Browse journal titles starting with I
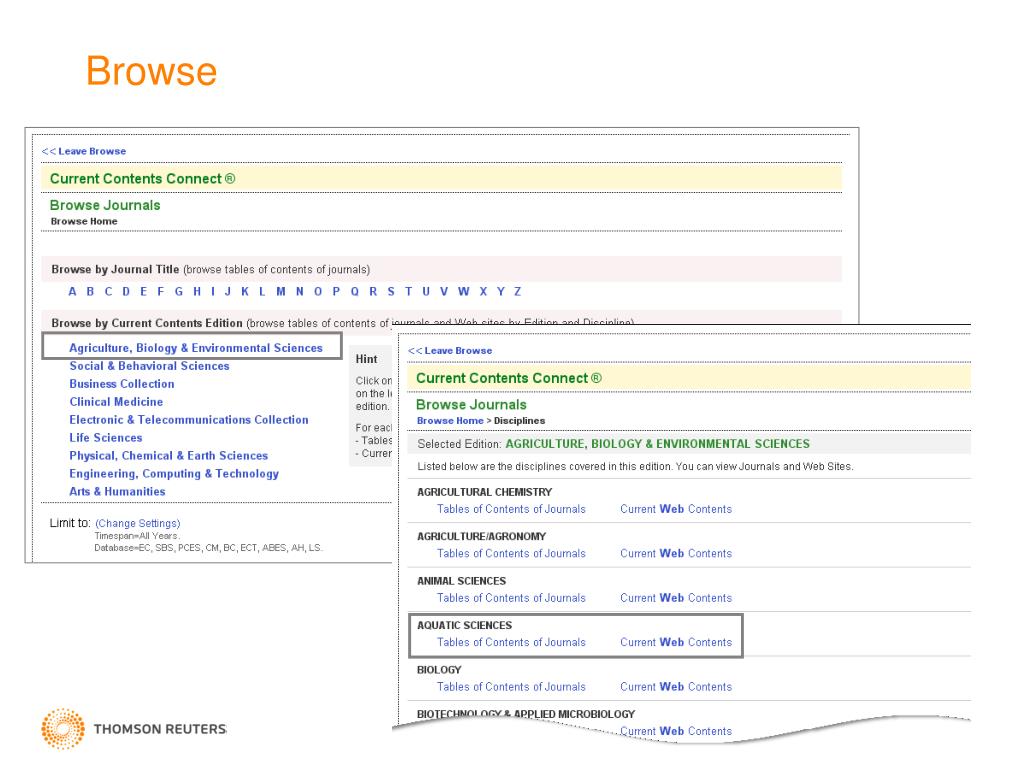1024x768 pixels. click(x=213, y=291)
